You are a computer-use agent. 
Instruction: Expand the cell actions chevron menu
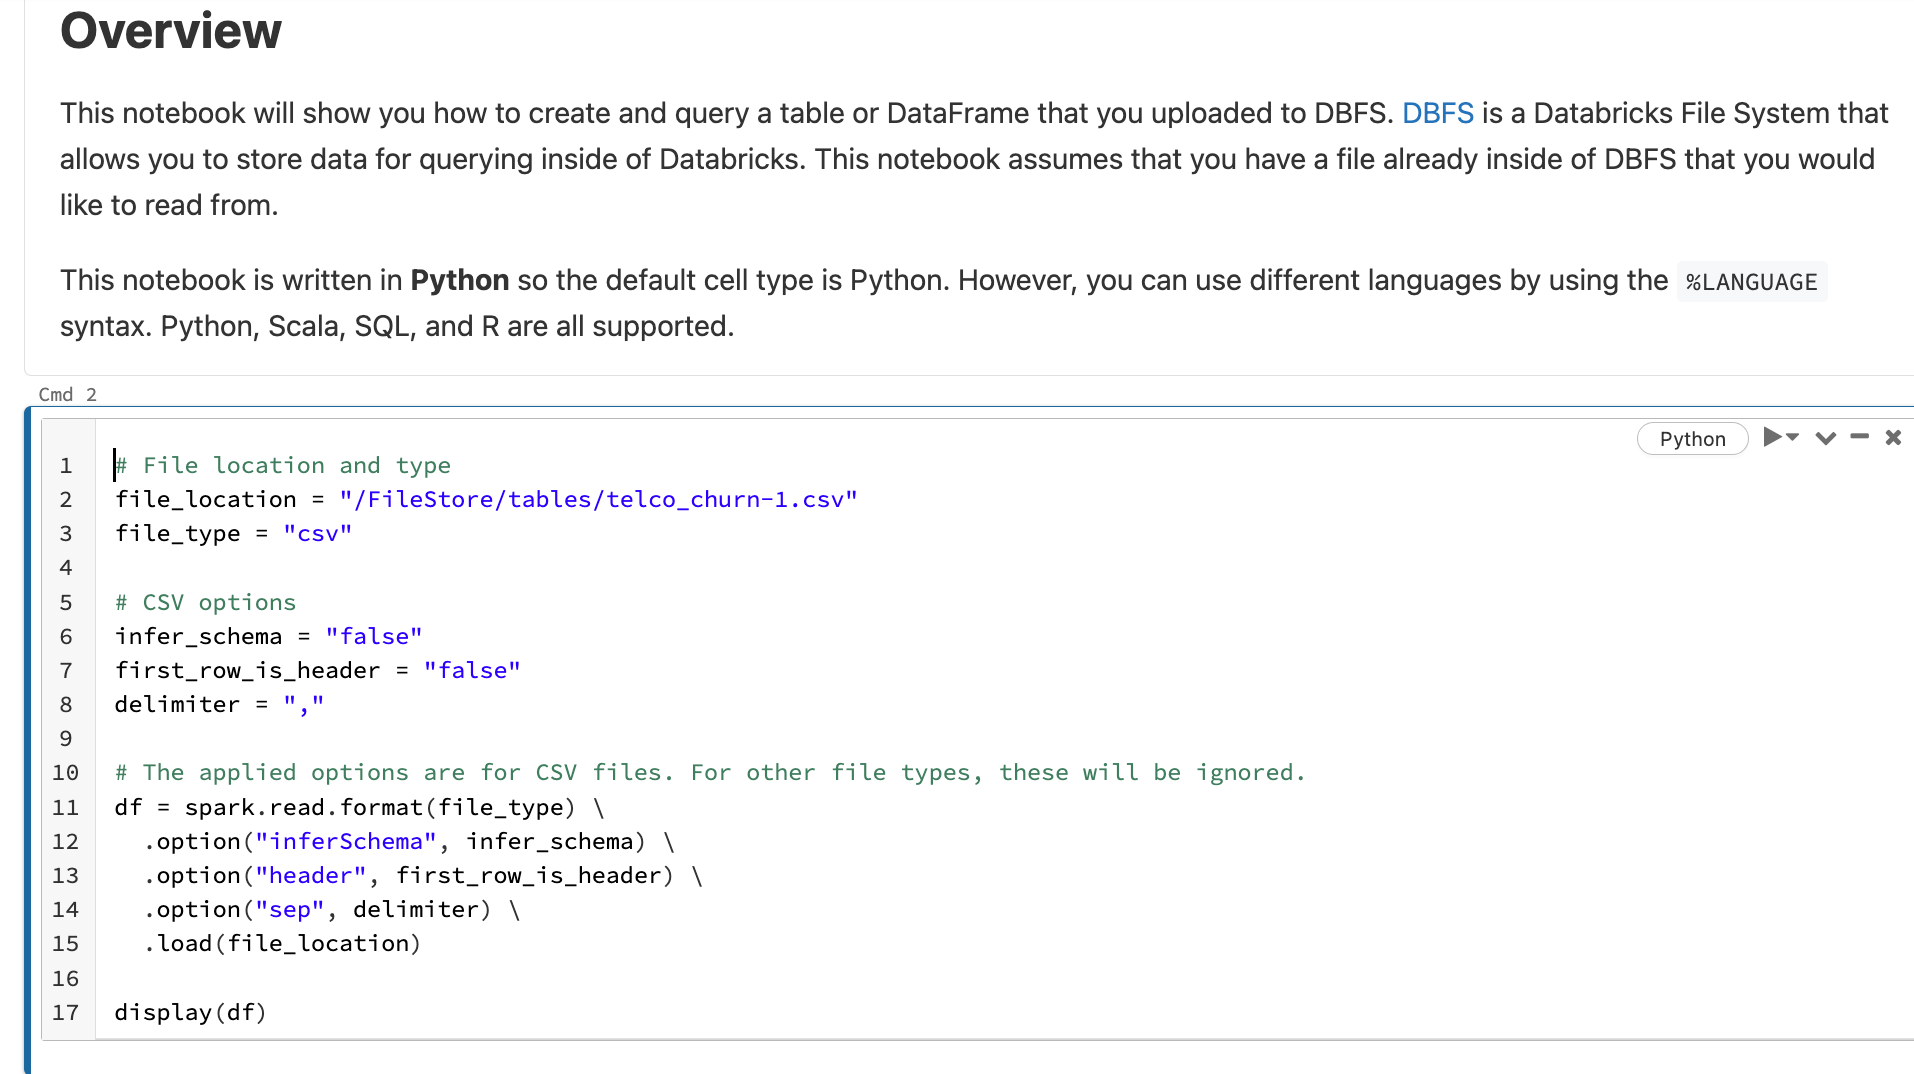tap(1825, 438)
